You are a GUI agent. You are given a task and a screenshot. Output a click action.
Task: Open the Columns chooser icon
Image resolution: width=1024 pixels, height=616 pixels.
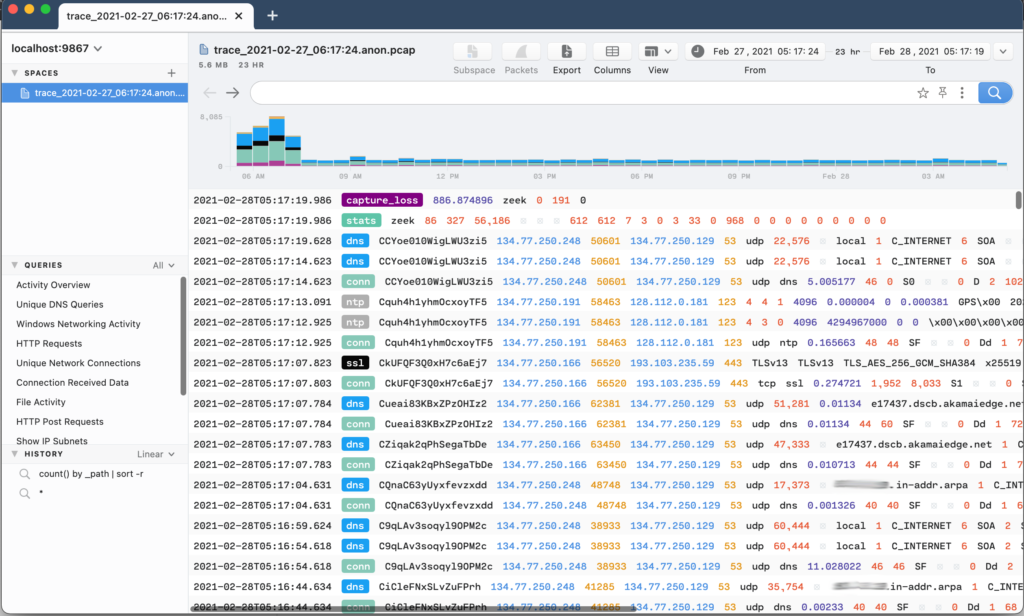click(612, 52)
